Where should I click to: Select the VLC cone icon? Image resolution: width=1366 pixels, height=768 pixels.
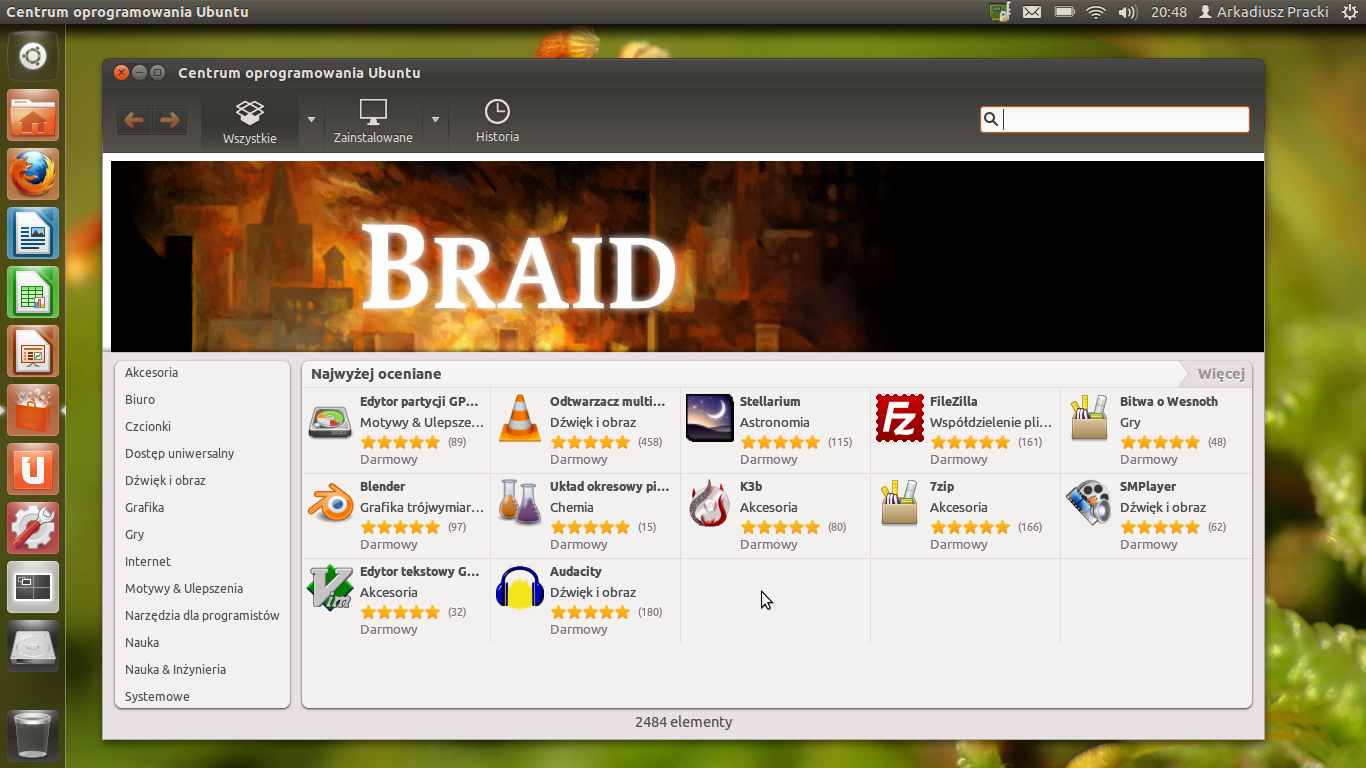click(519, 418)
